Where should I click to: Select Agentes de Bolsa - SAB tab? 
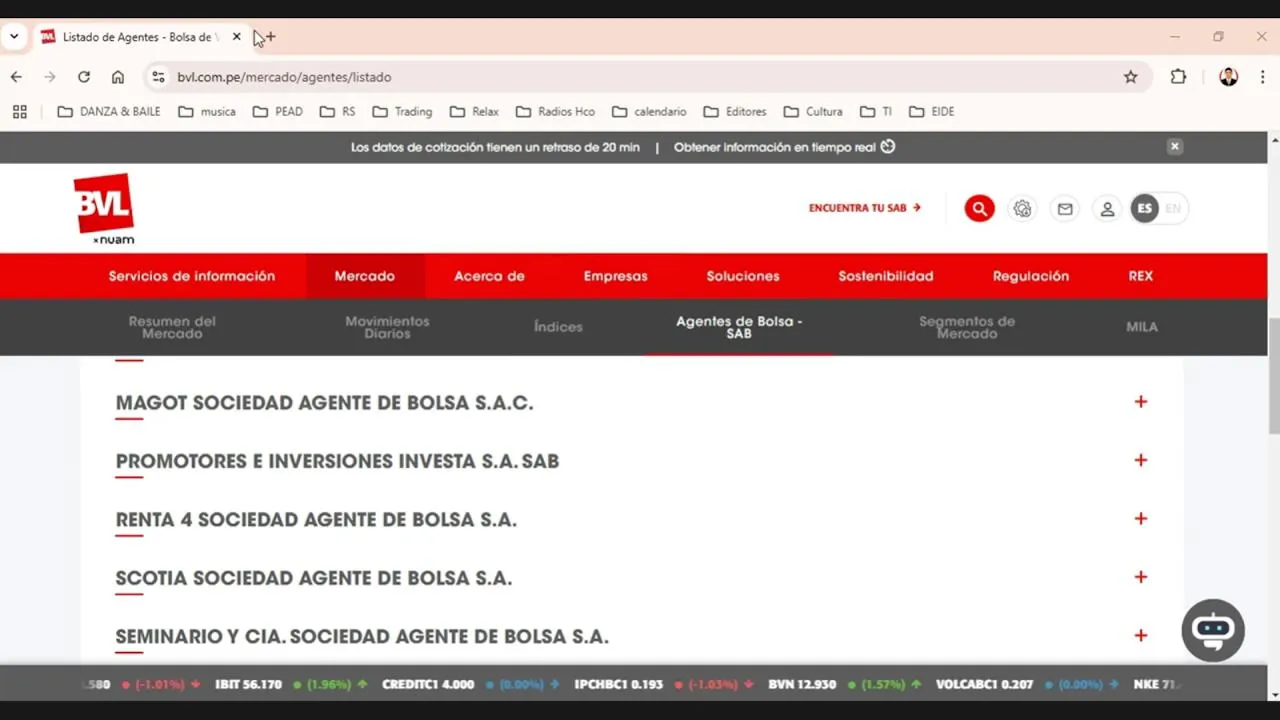pyautogui.click(x=739, y=327)
